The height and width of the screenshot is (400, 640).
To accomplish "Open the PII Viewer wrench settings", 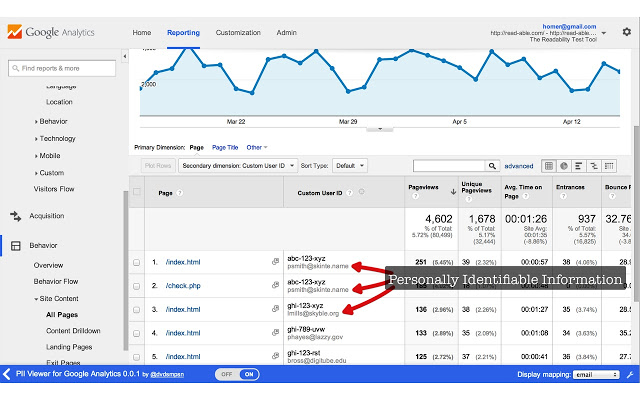I will (x=630, y=374).
